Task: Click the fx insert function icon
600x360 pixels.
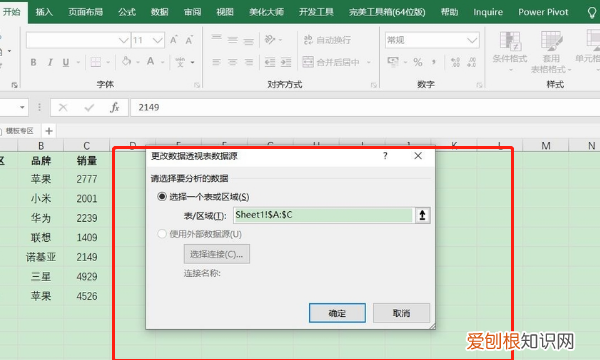Action: [114, 108]
